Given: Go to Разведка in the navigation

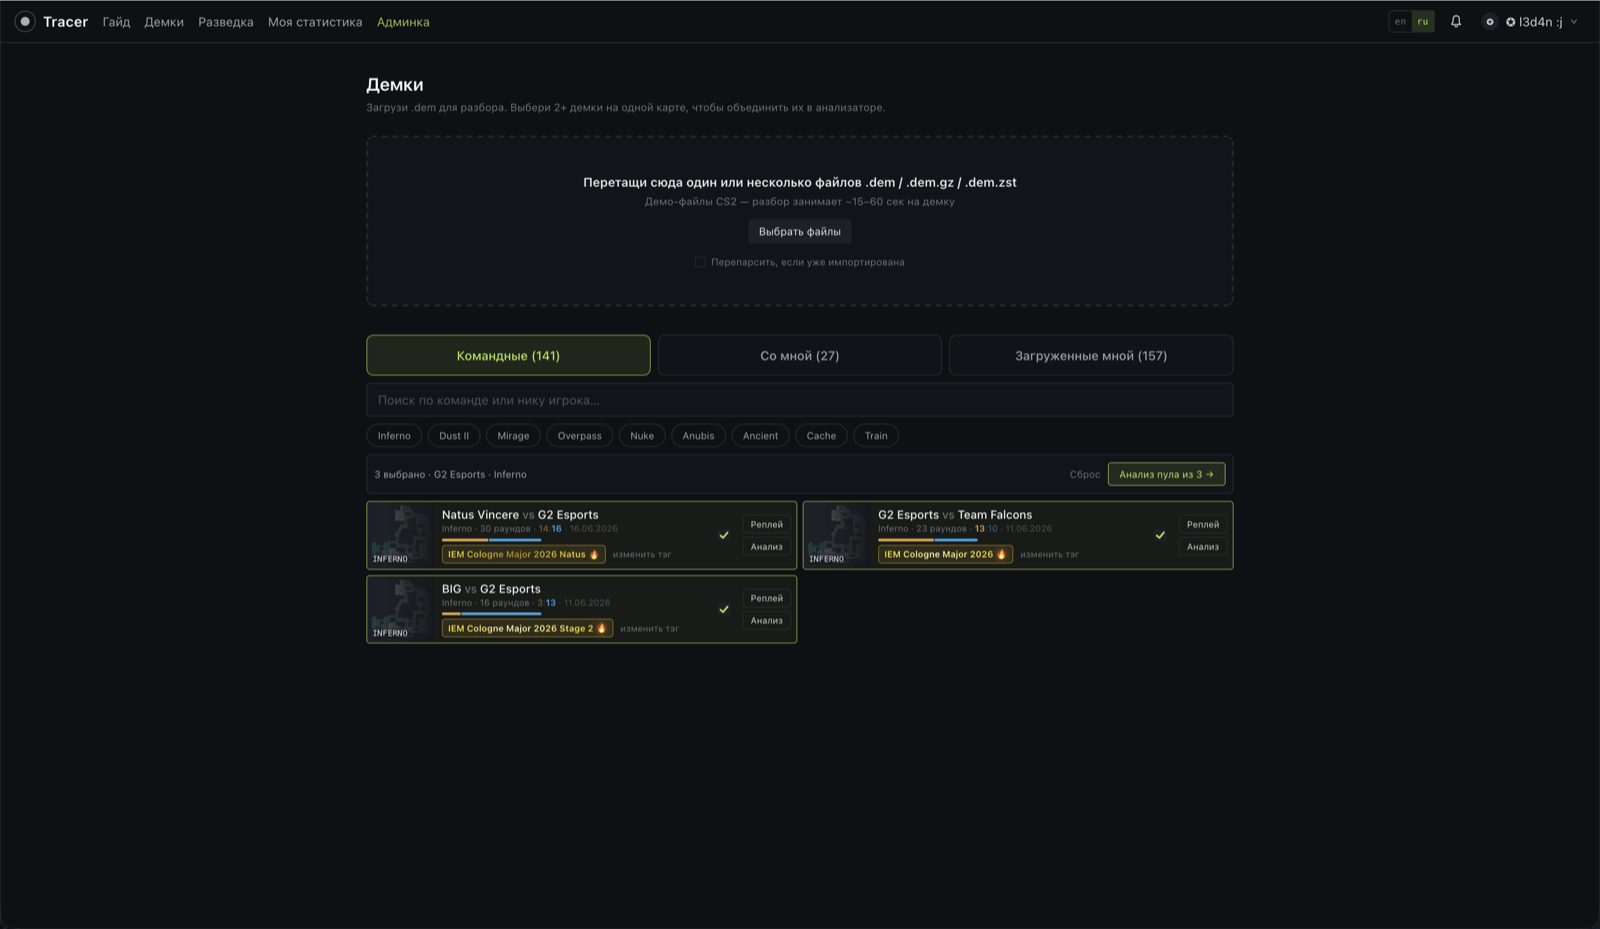Looking at the screenshot, I should click(226, 22).
